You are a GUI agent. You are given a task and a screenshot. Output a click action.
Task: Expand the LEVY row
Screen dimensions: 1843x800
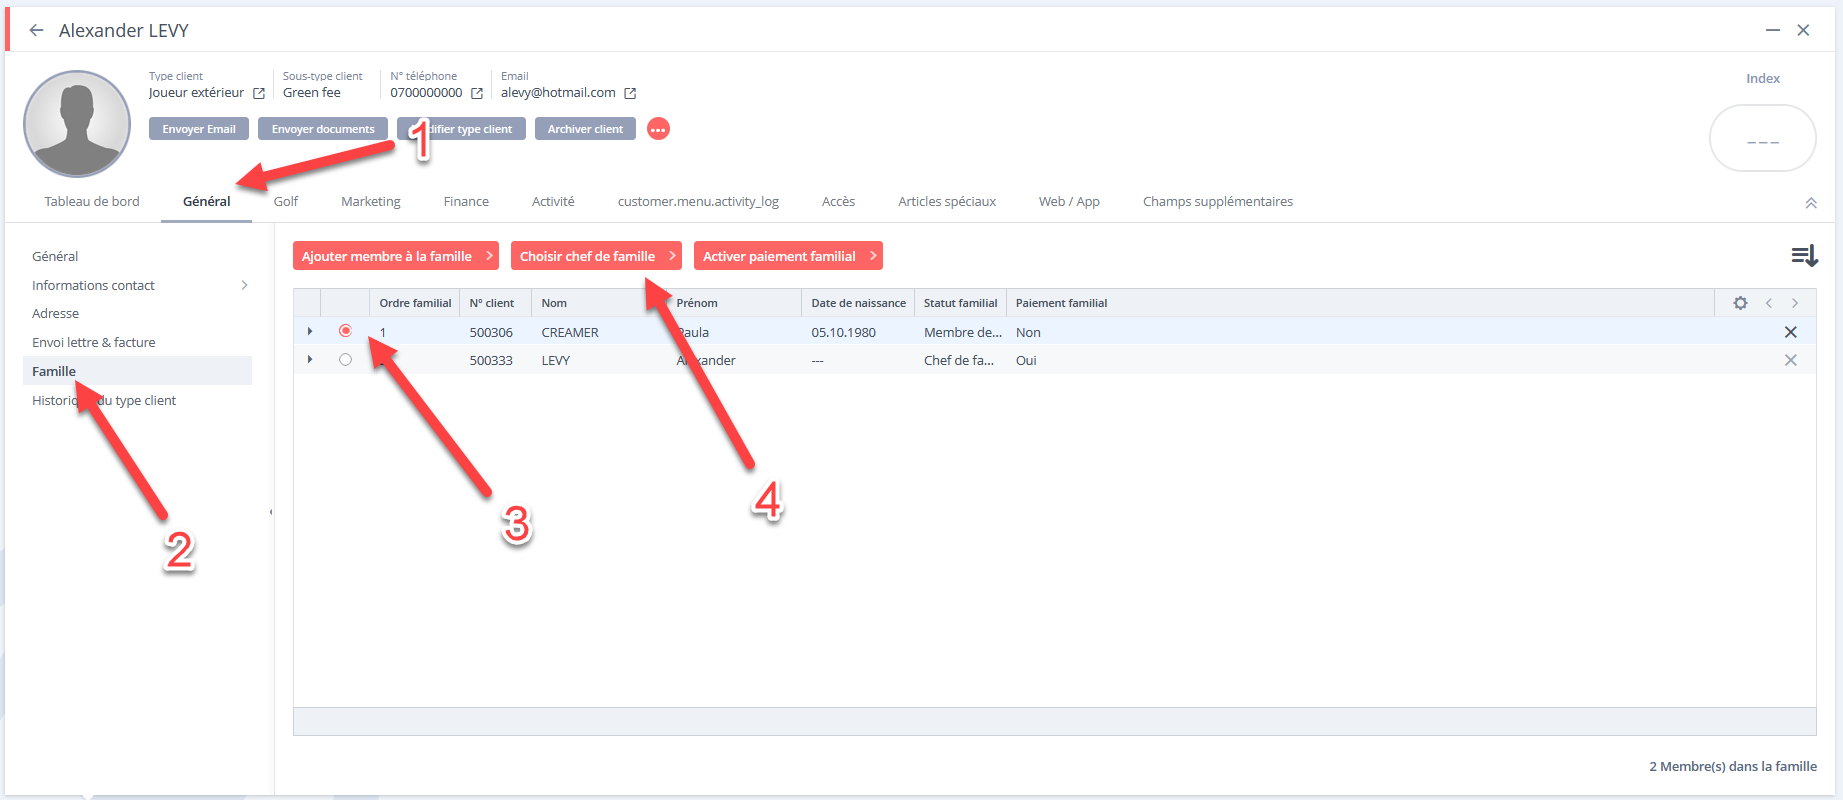point(310,359)
